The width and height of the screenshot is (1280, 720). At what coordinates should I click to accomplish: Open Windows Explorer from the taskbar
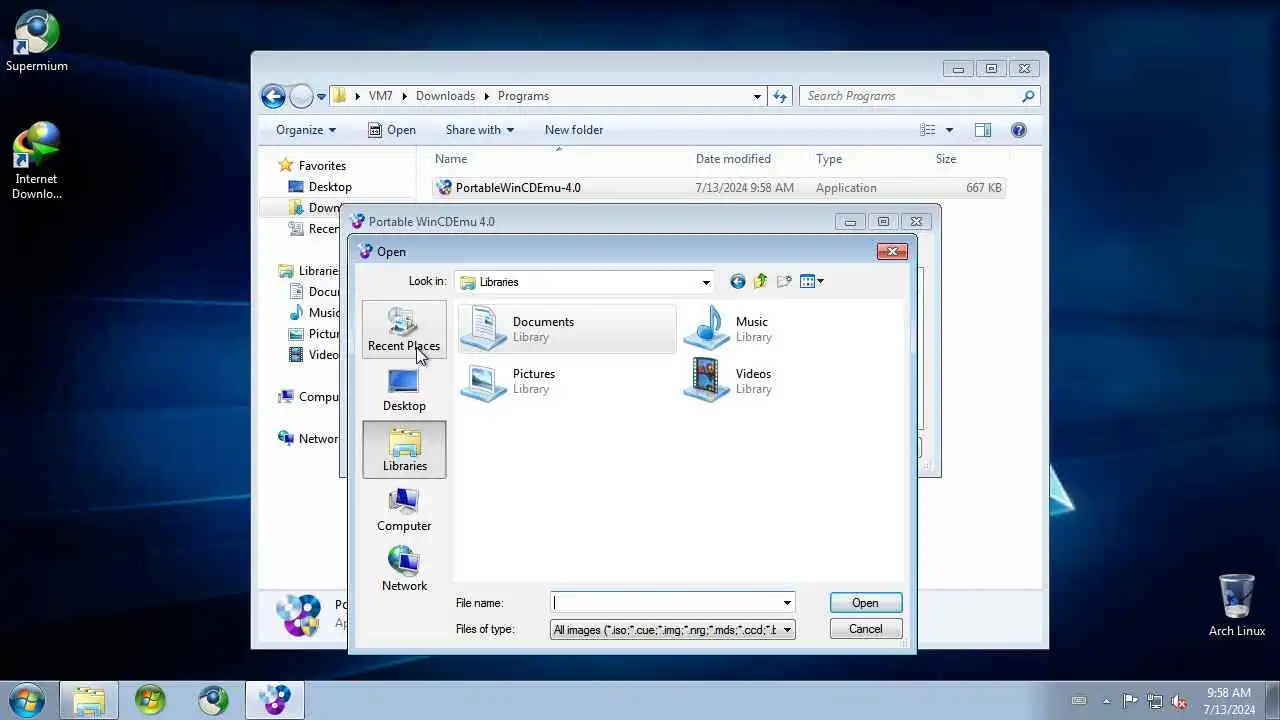[89, 700]
